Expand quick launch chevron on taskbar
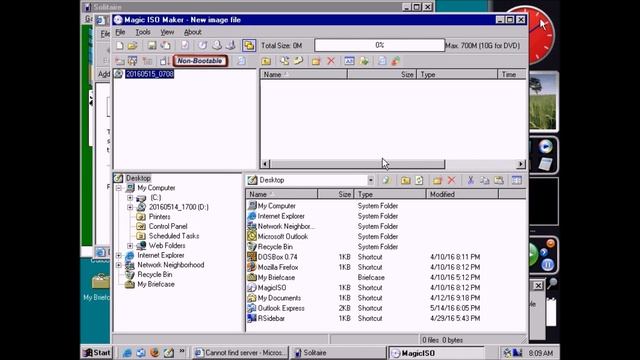640x360 pixels. [182, 351]
